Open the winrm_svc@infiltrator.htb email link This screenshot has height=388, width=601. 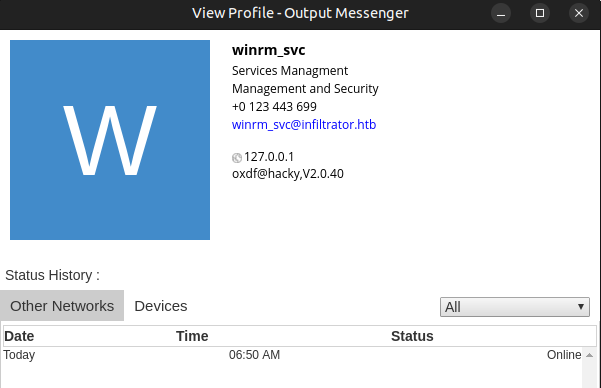point(304,125)
